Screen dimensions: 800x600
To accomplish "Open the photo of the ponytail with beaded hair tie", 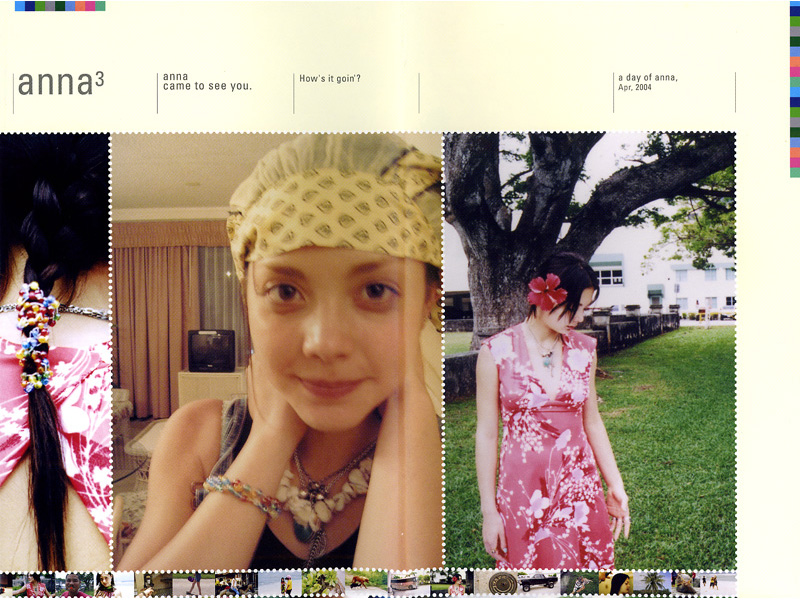I will click(x=55, y=350).
